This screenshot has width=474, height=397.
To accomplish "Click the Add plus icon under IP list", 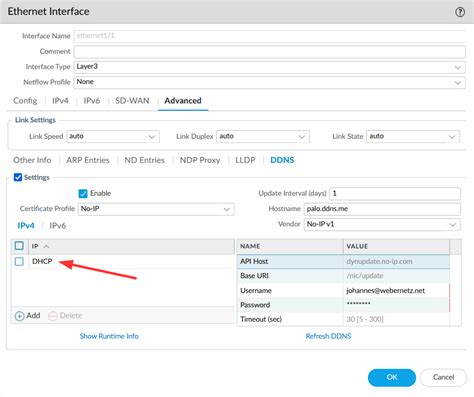I will pyautogui.click(x=20, y=316).
